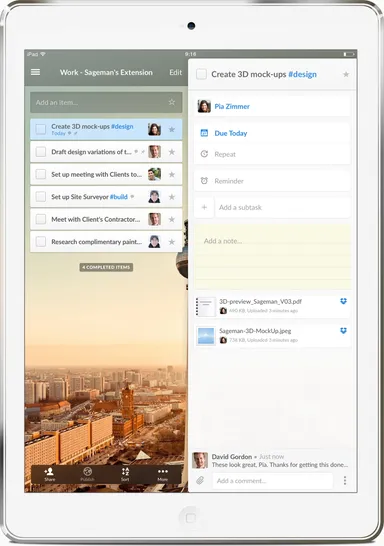
Task: Click Dropbox icon on the JPEG attachment
Action: pyautogui.click(x=343, y=330)
